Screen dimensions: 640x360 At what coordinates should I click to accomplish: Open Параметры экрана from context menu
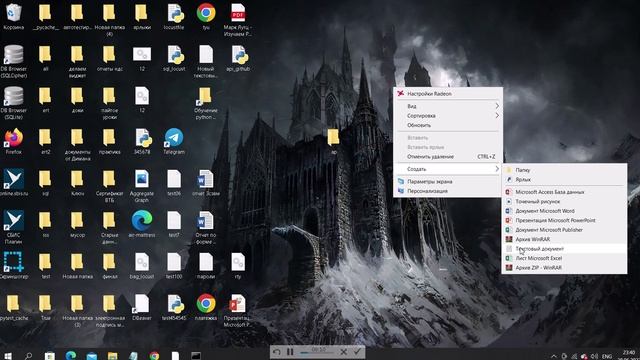[448, 182]
